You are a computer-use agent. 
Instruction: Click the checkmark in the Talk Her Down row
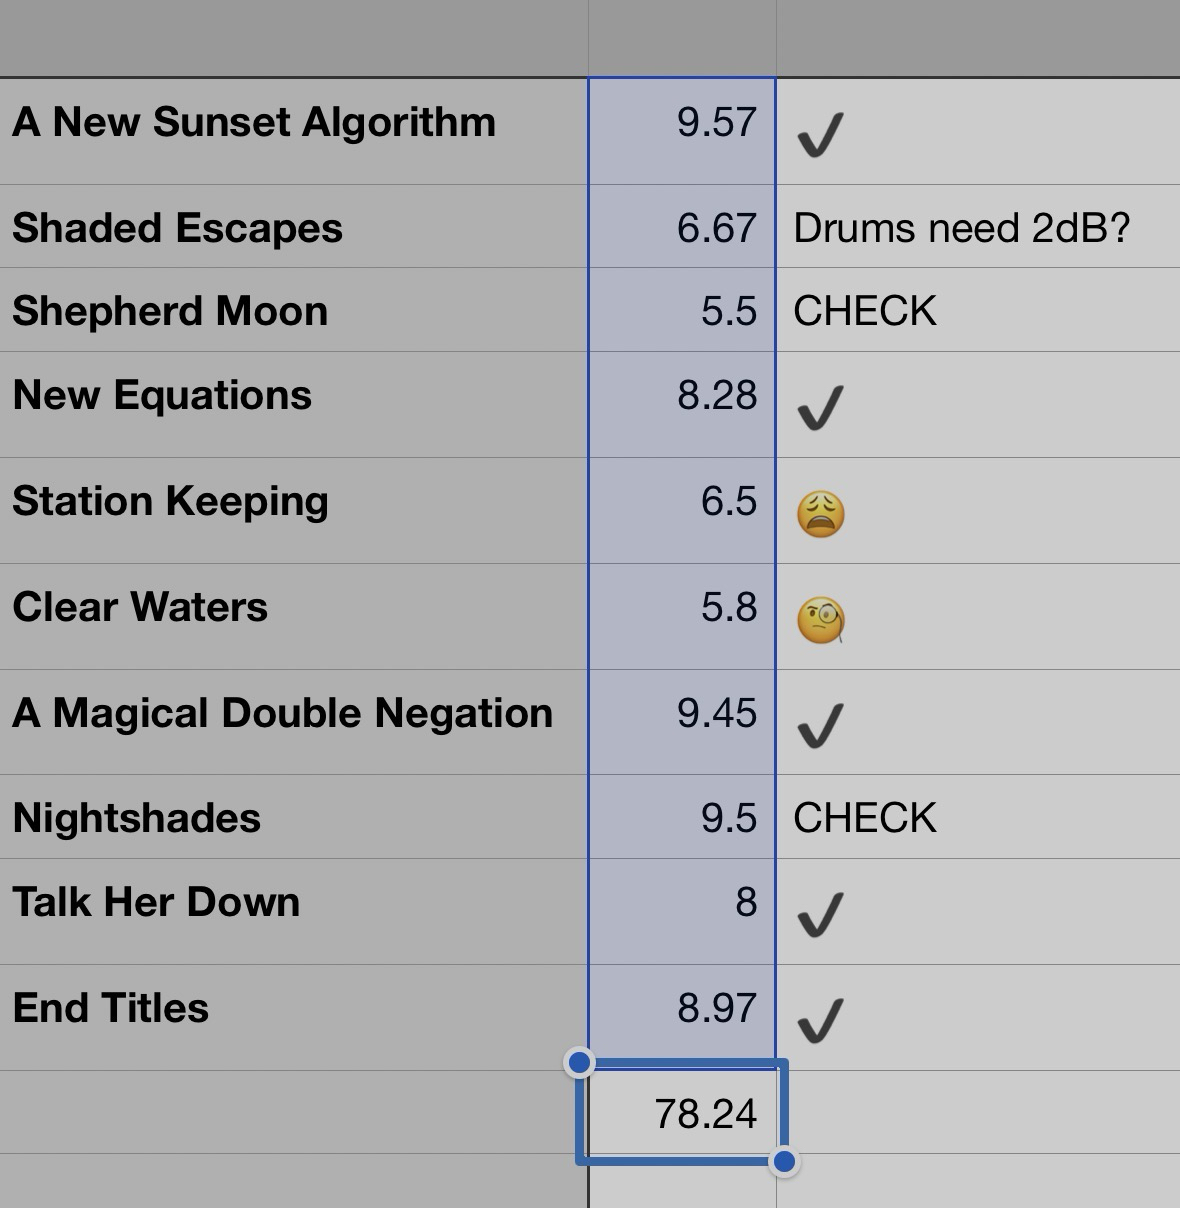coord(820,914)
